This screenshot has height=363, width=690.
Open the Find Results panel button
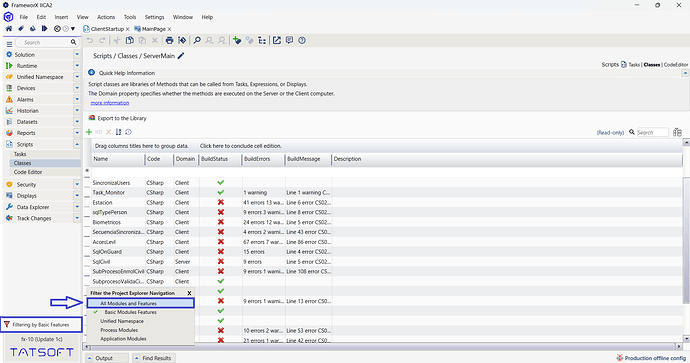click(x=154, y=358)
